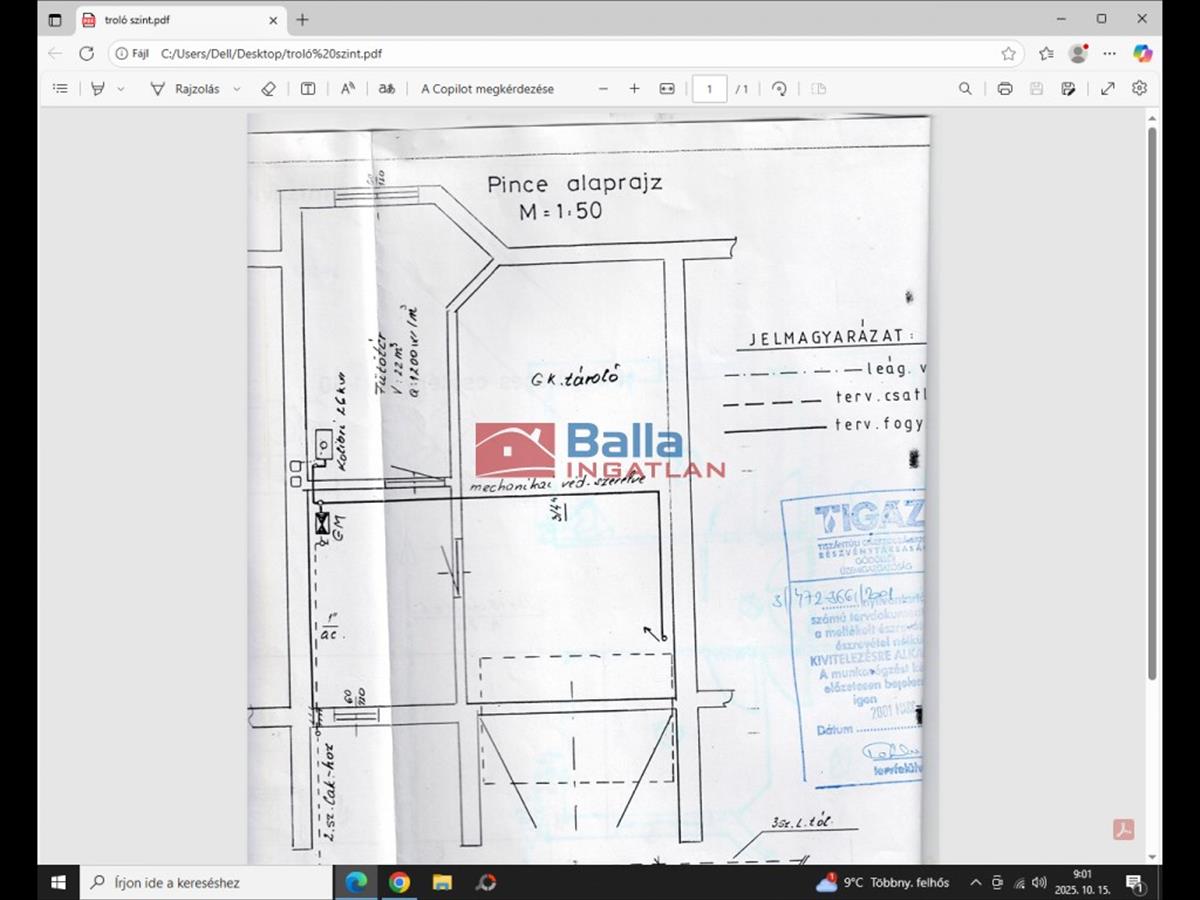Open the PDF search tool
Image resolution: width=1200 pixels, height=900 pixels.
965,89
